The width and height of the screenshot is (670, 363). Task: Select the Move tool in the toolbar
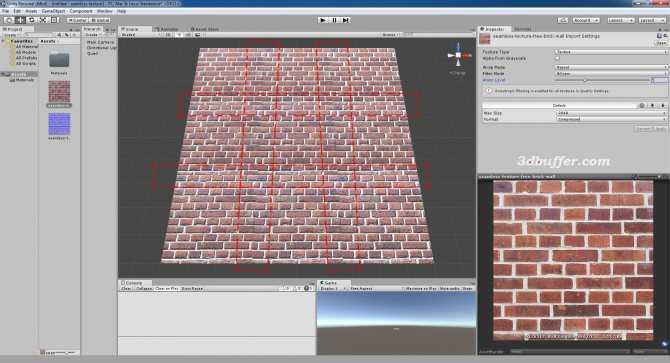point(20,20)
